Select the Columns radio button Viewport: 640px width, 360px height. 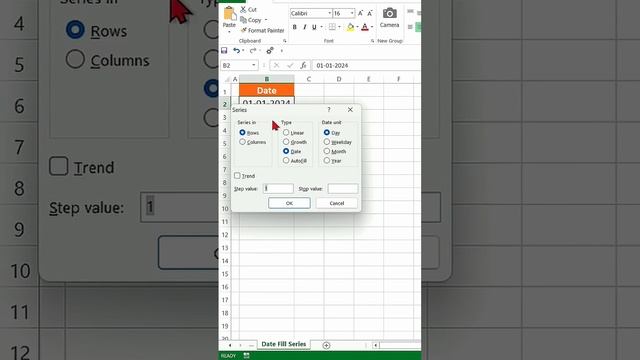(242, 142)
